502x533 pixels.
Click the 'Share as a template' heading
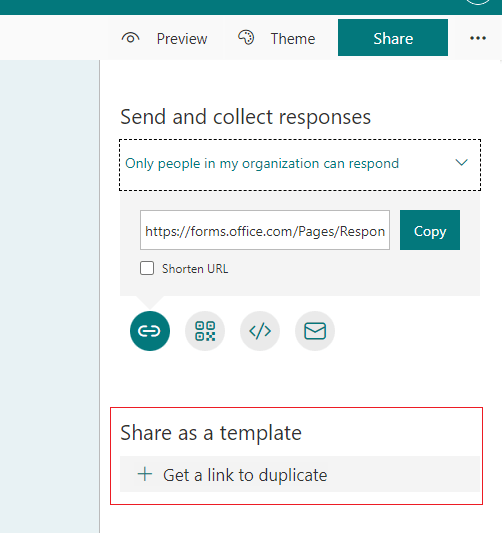click(x=211, y=433)
